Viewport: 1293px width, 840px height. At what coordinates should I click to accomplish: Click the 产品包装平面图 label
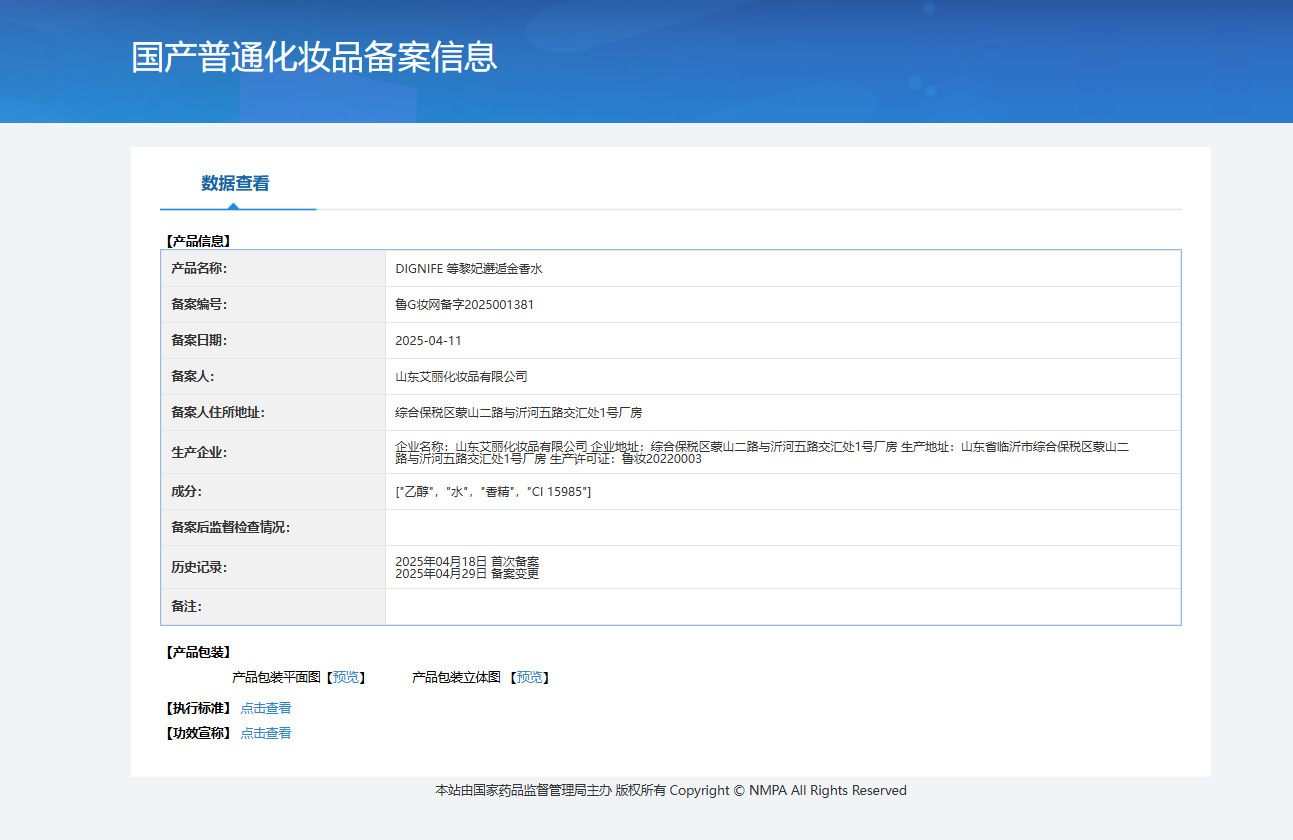click(x=276, y=678)
